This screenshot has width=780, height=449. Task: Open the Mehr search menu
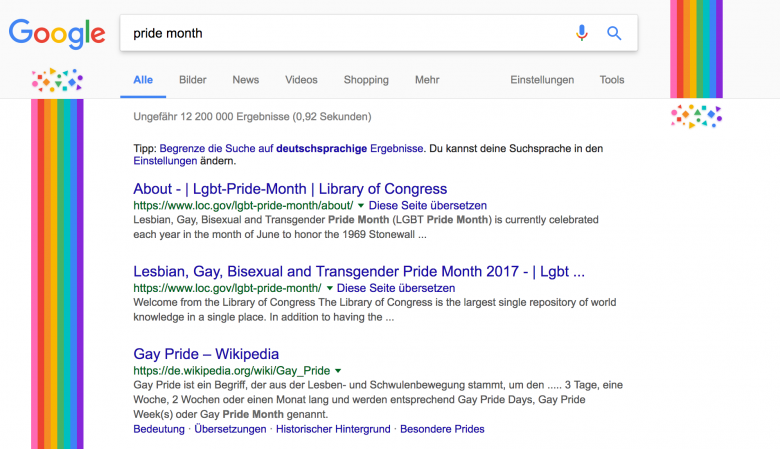point(427,80)
